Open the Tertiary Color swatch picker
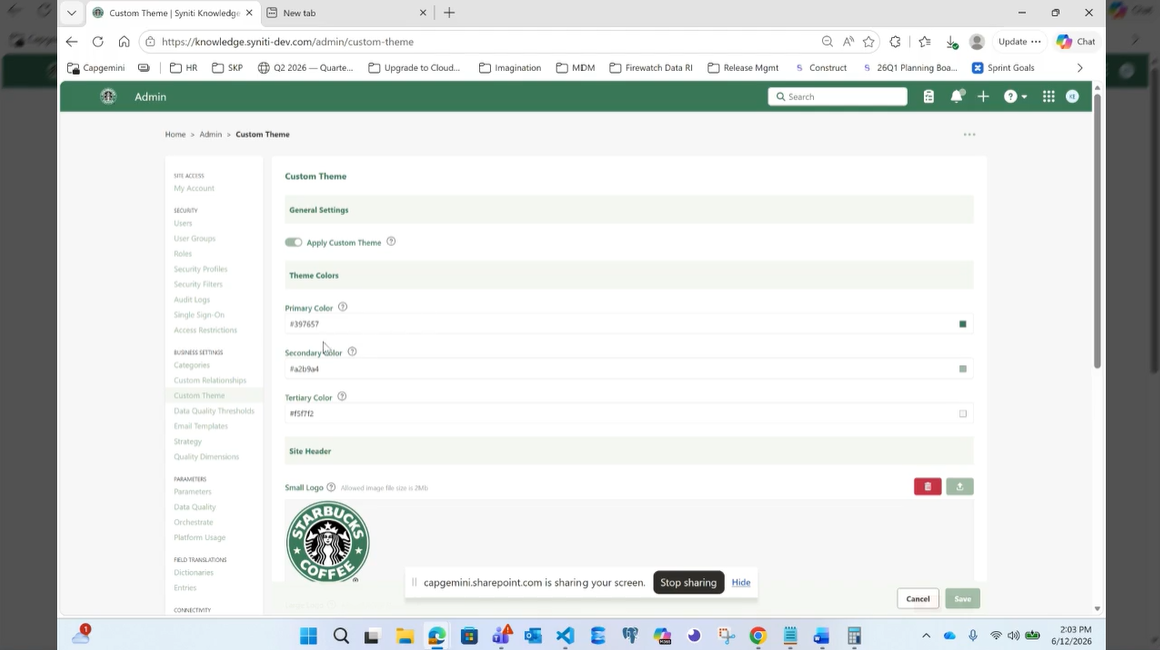 click(x=962, y=413)
